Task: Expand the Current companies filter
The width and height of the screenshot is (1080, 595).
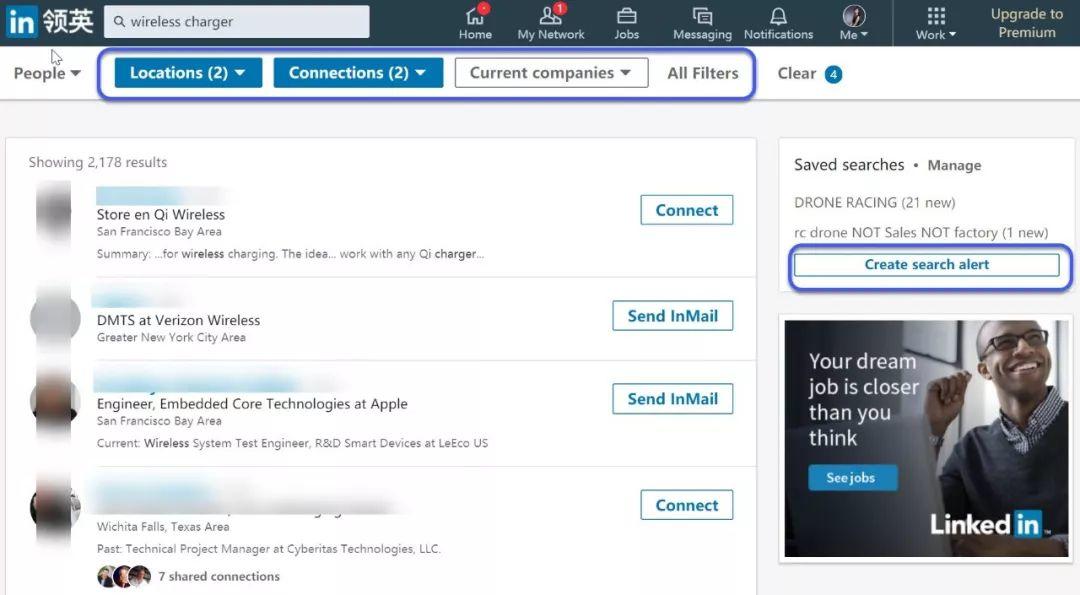Action: click(551, 72)
